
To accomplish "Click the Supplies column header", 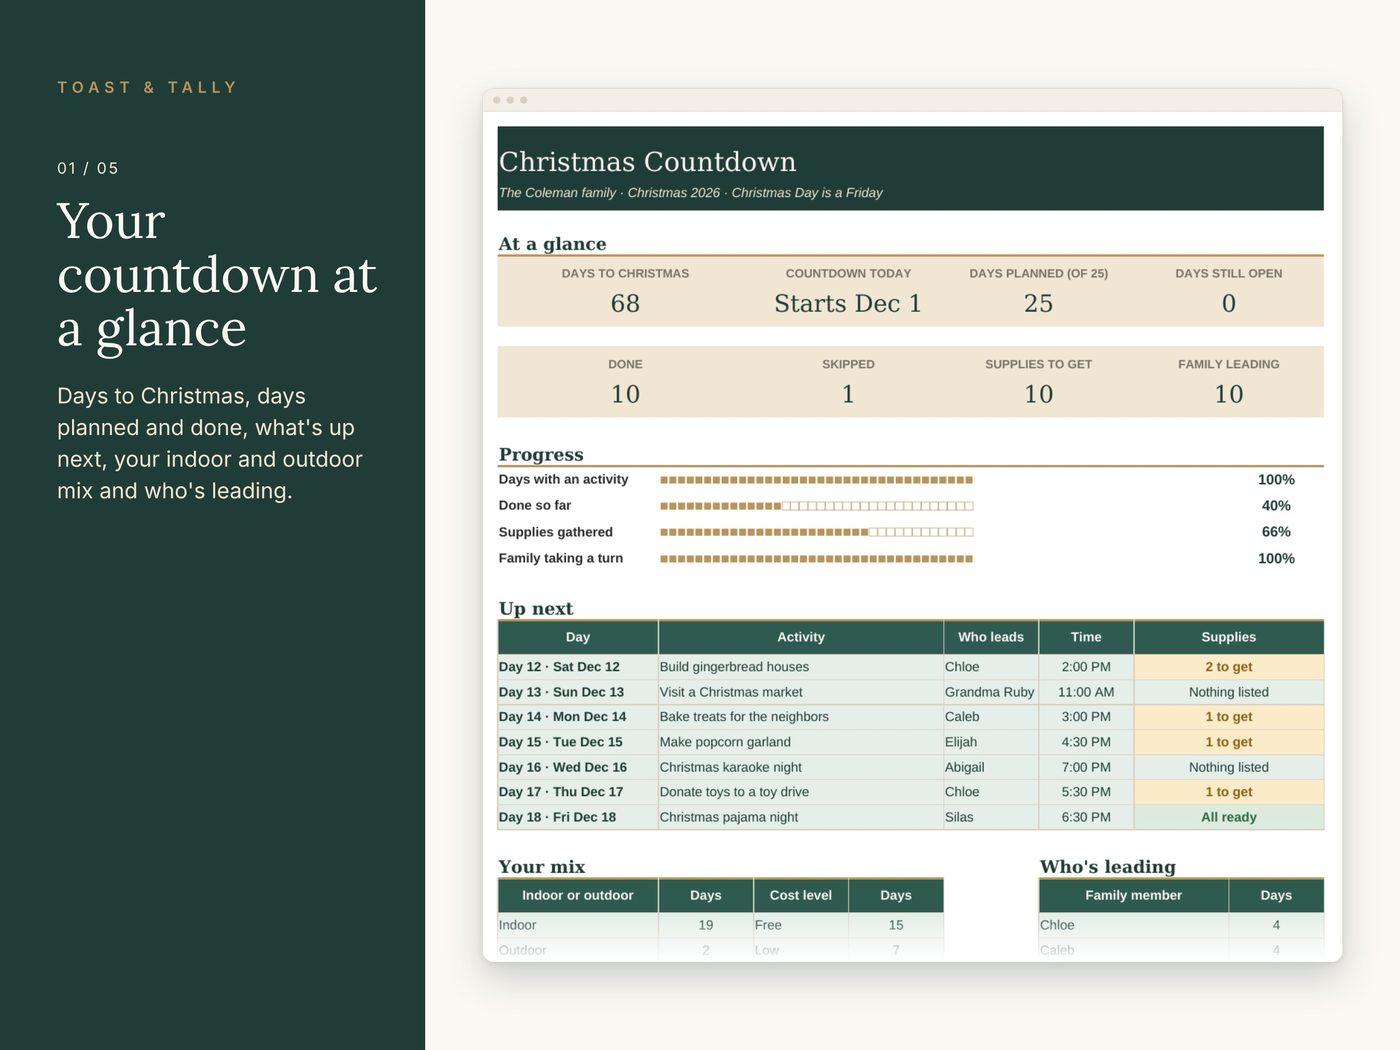I will pyautogui.click(x=1229, y=637).
